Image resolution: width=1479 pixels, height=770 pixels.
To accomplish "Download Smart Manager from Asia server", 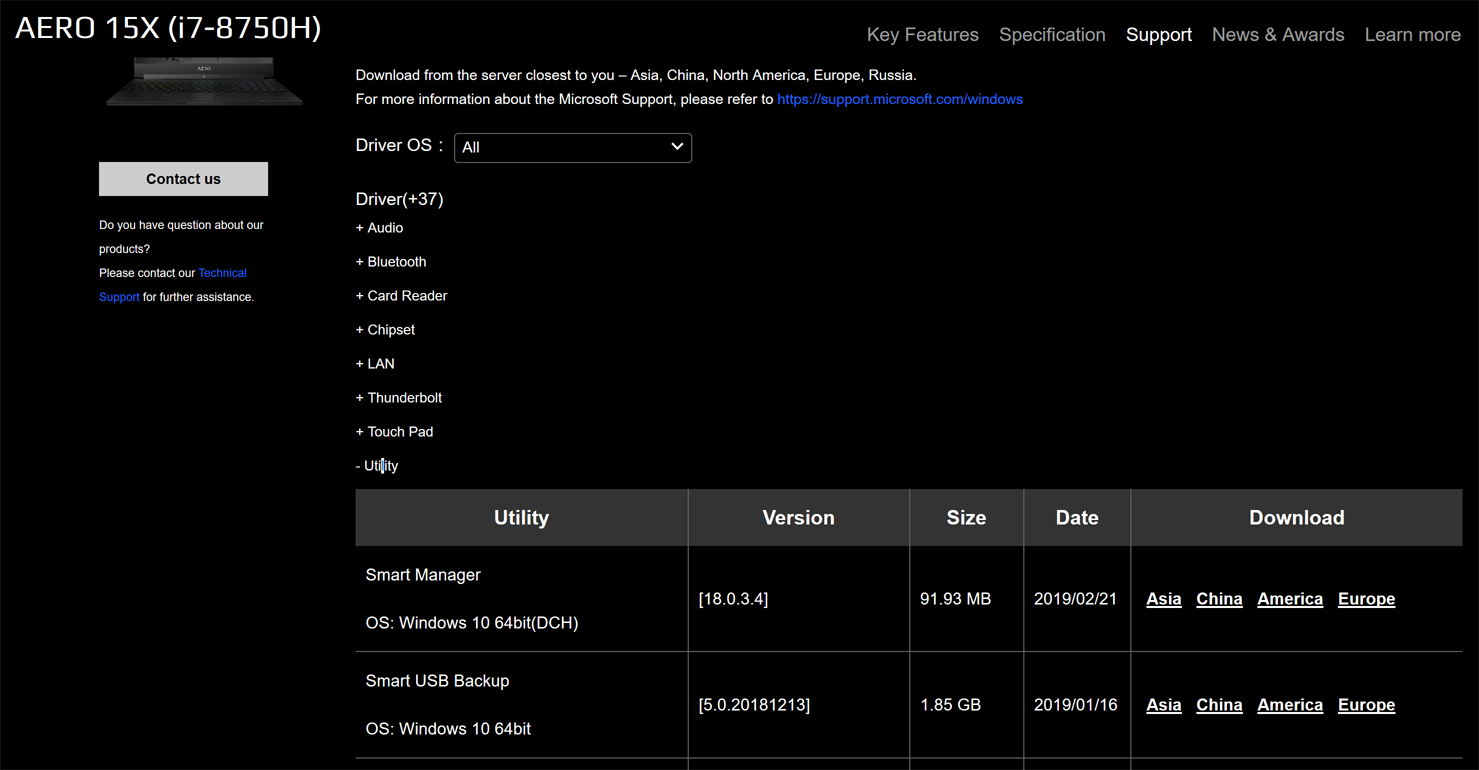I will point(1164,599).
